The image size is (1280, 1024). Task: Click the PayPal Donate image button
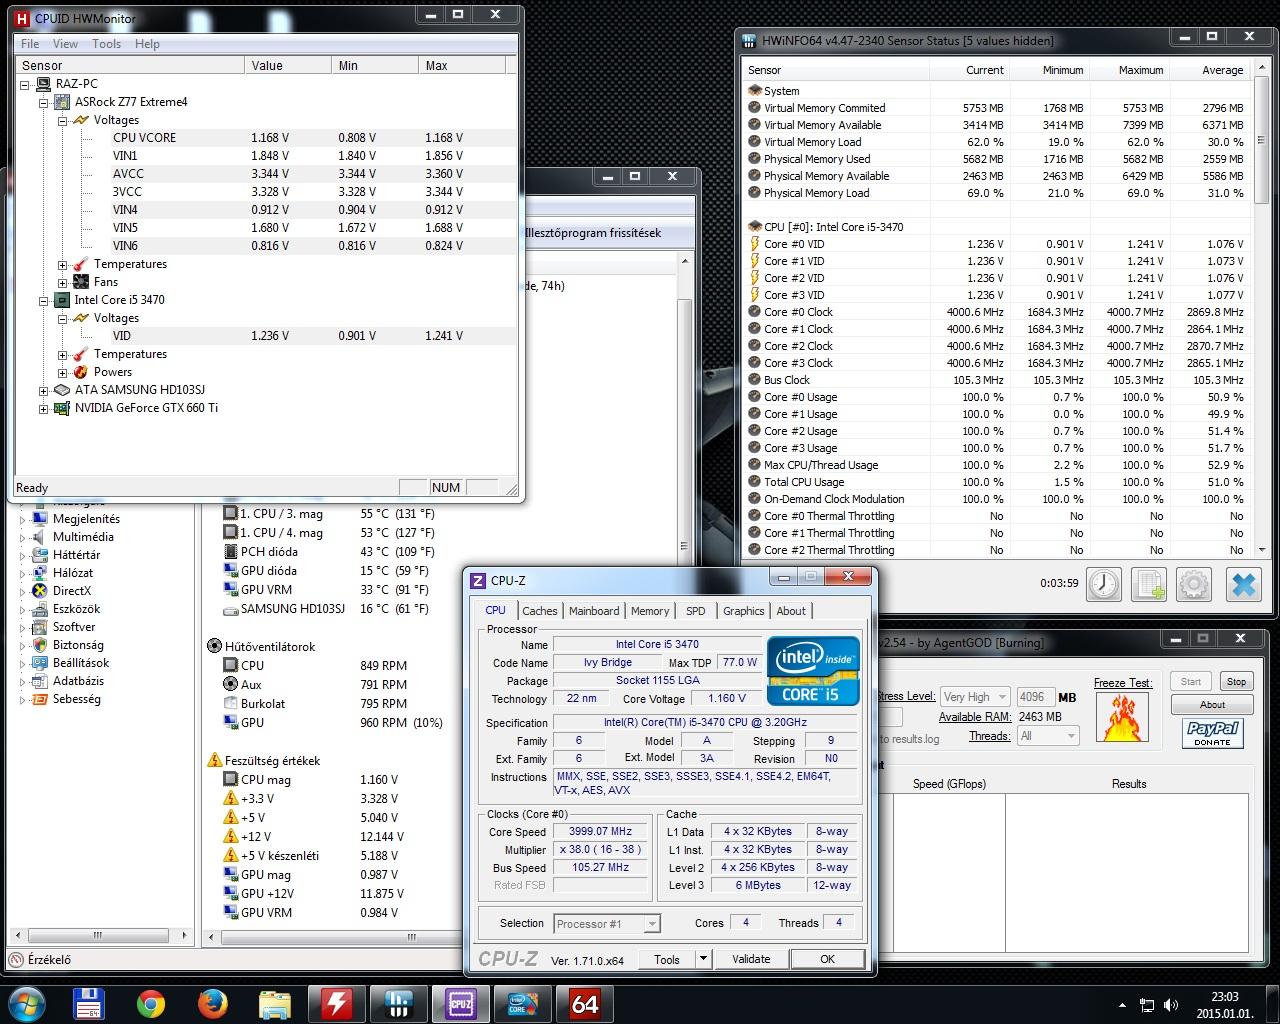coord(1212,733)
